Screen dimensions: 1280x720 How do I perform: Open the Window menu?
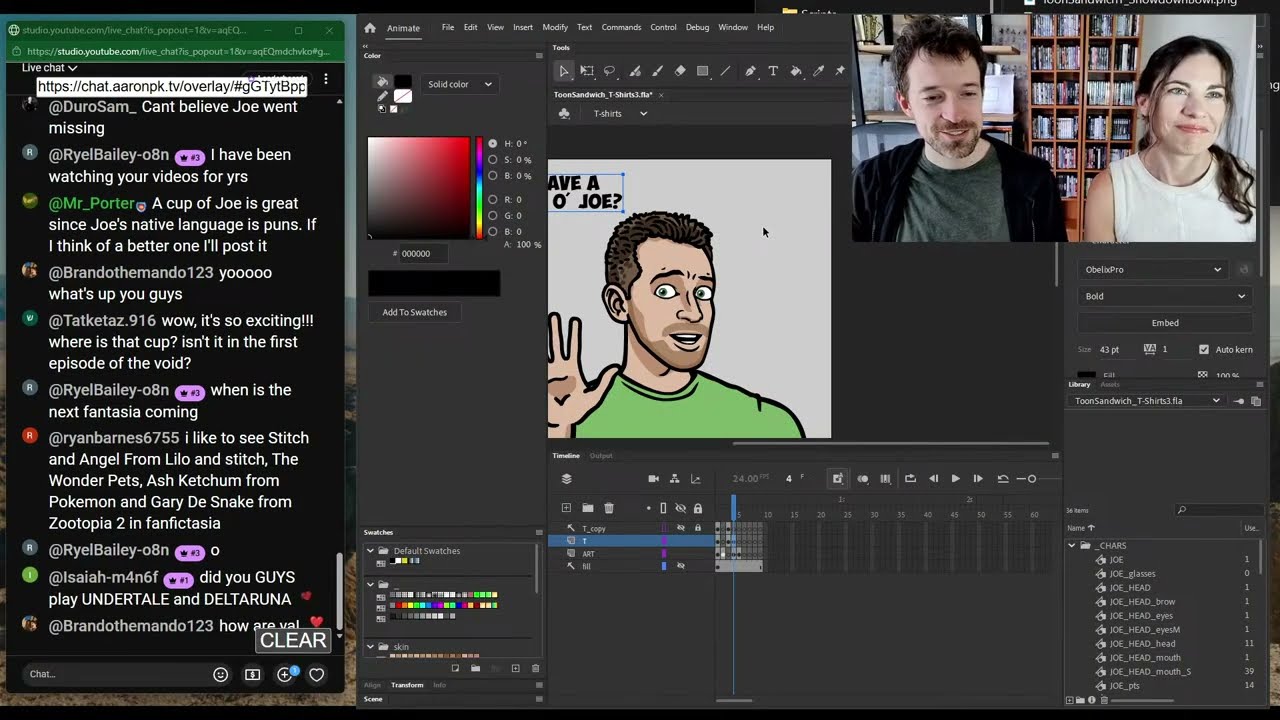pos(733,28)
